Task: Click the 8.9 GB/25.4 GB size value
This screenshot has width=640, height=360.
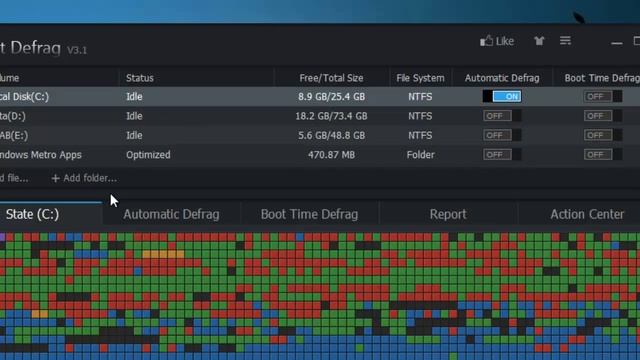Action: point(331,97)
